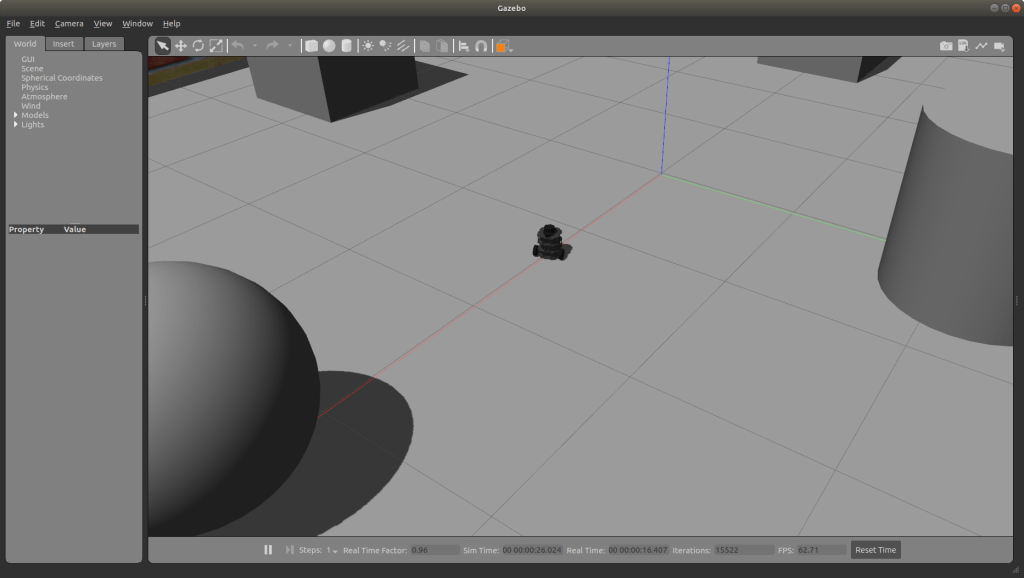Open the Steps count dropdown
The width and height of the screenshot is (1024, 578).
pyautogui.click(x=331, y=550)
